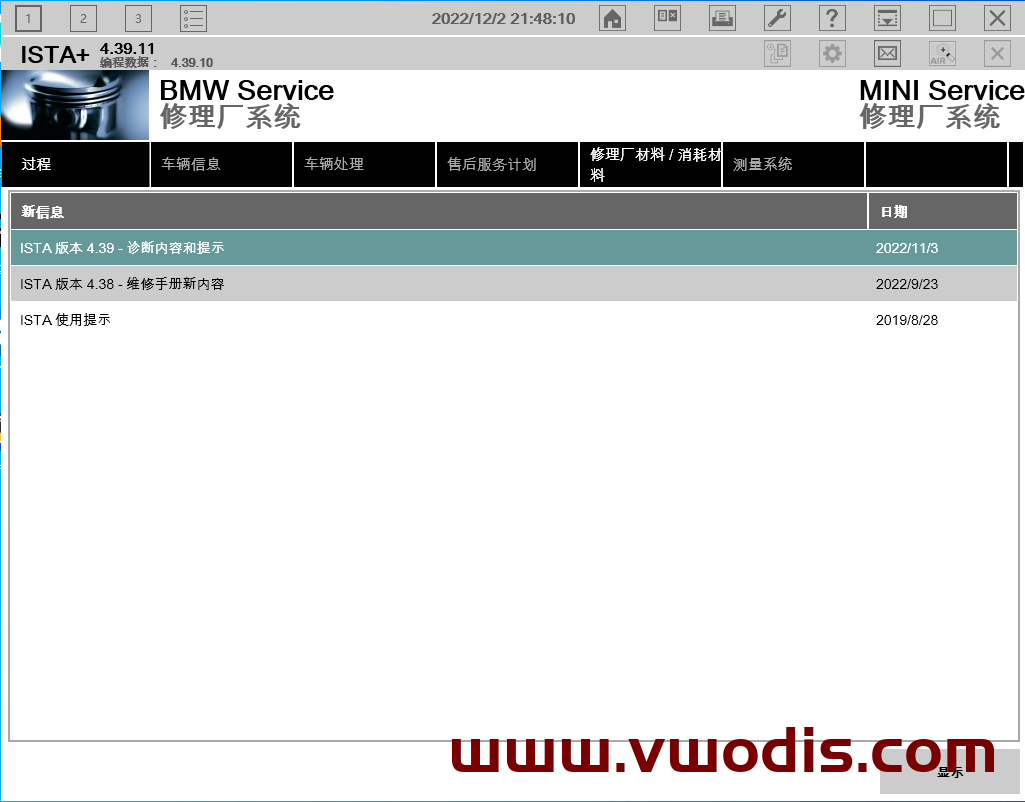Select the 售后服务计划 tab
Screen dimensions: 1025x802
(x=507, y=163)
